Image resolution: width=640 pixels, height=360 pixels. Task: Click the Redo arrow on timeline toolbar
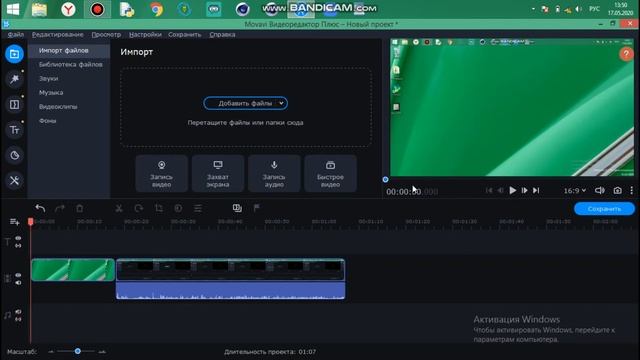60,209
